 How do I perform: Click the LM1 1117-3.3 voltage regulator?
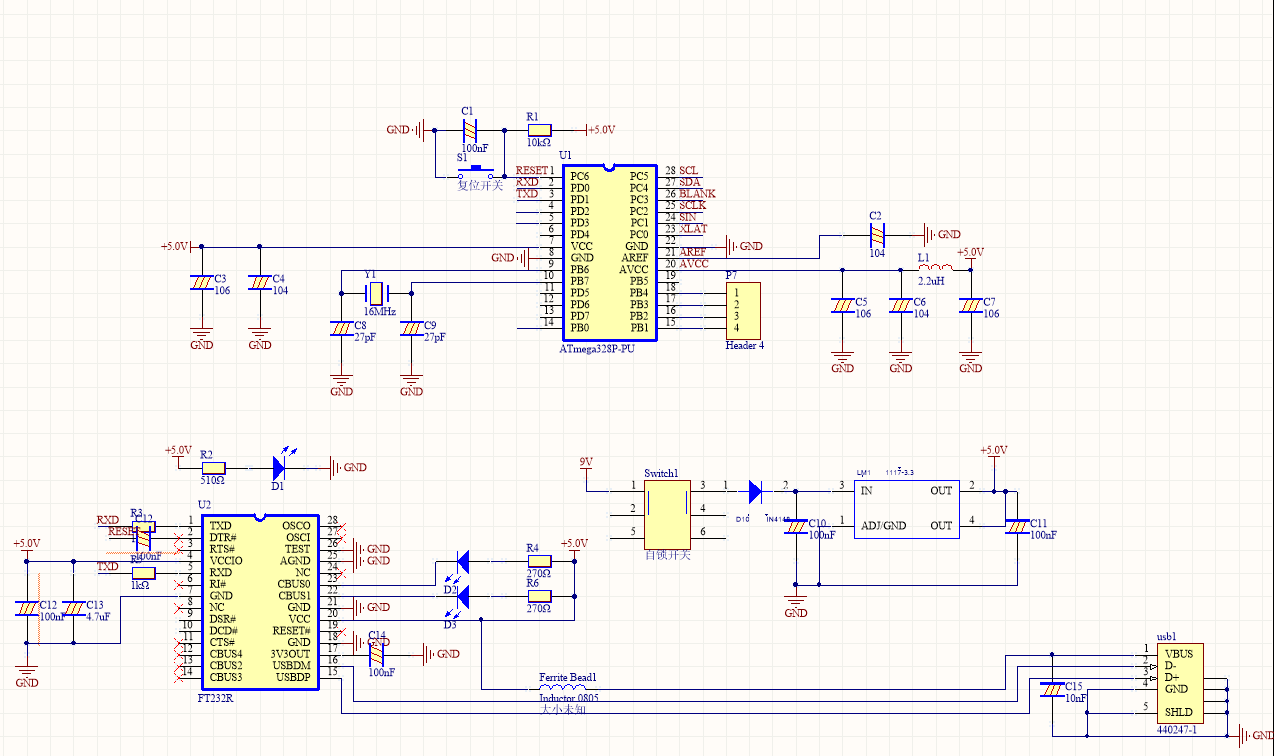(x=904, y=508)
